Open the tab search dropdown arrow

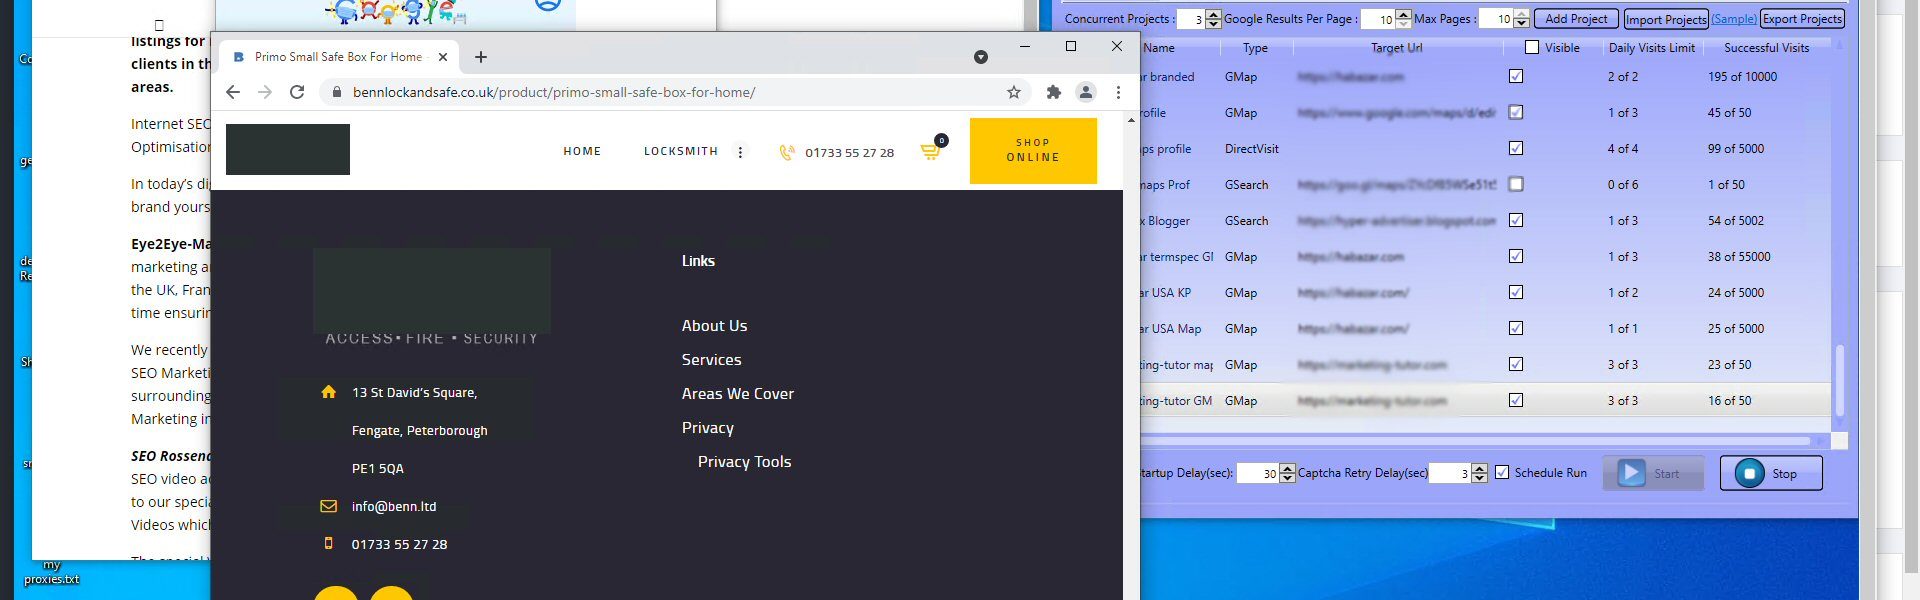(981, 57)
